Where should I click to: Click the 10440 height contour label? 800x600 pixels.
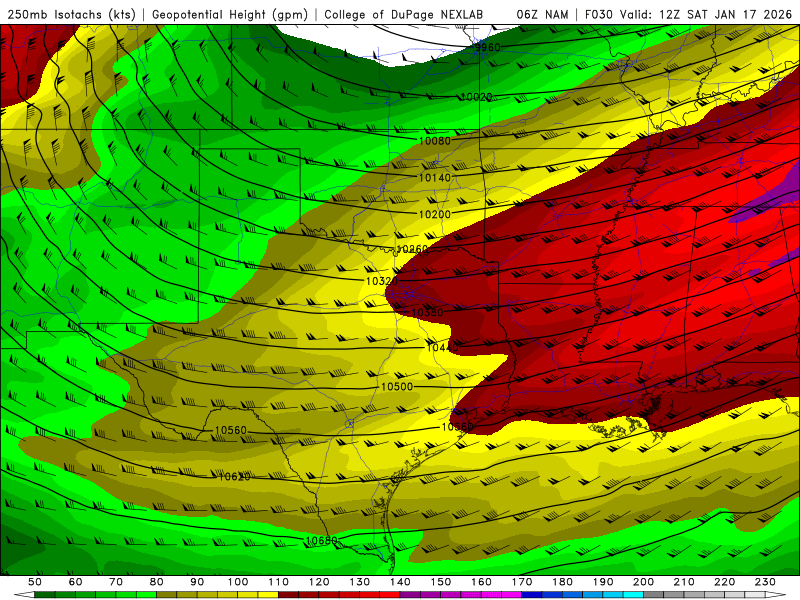point(442,347)
